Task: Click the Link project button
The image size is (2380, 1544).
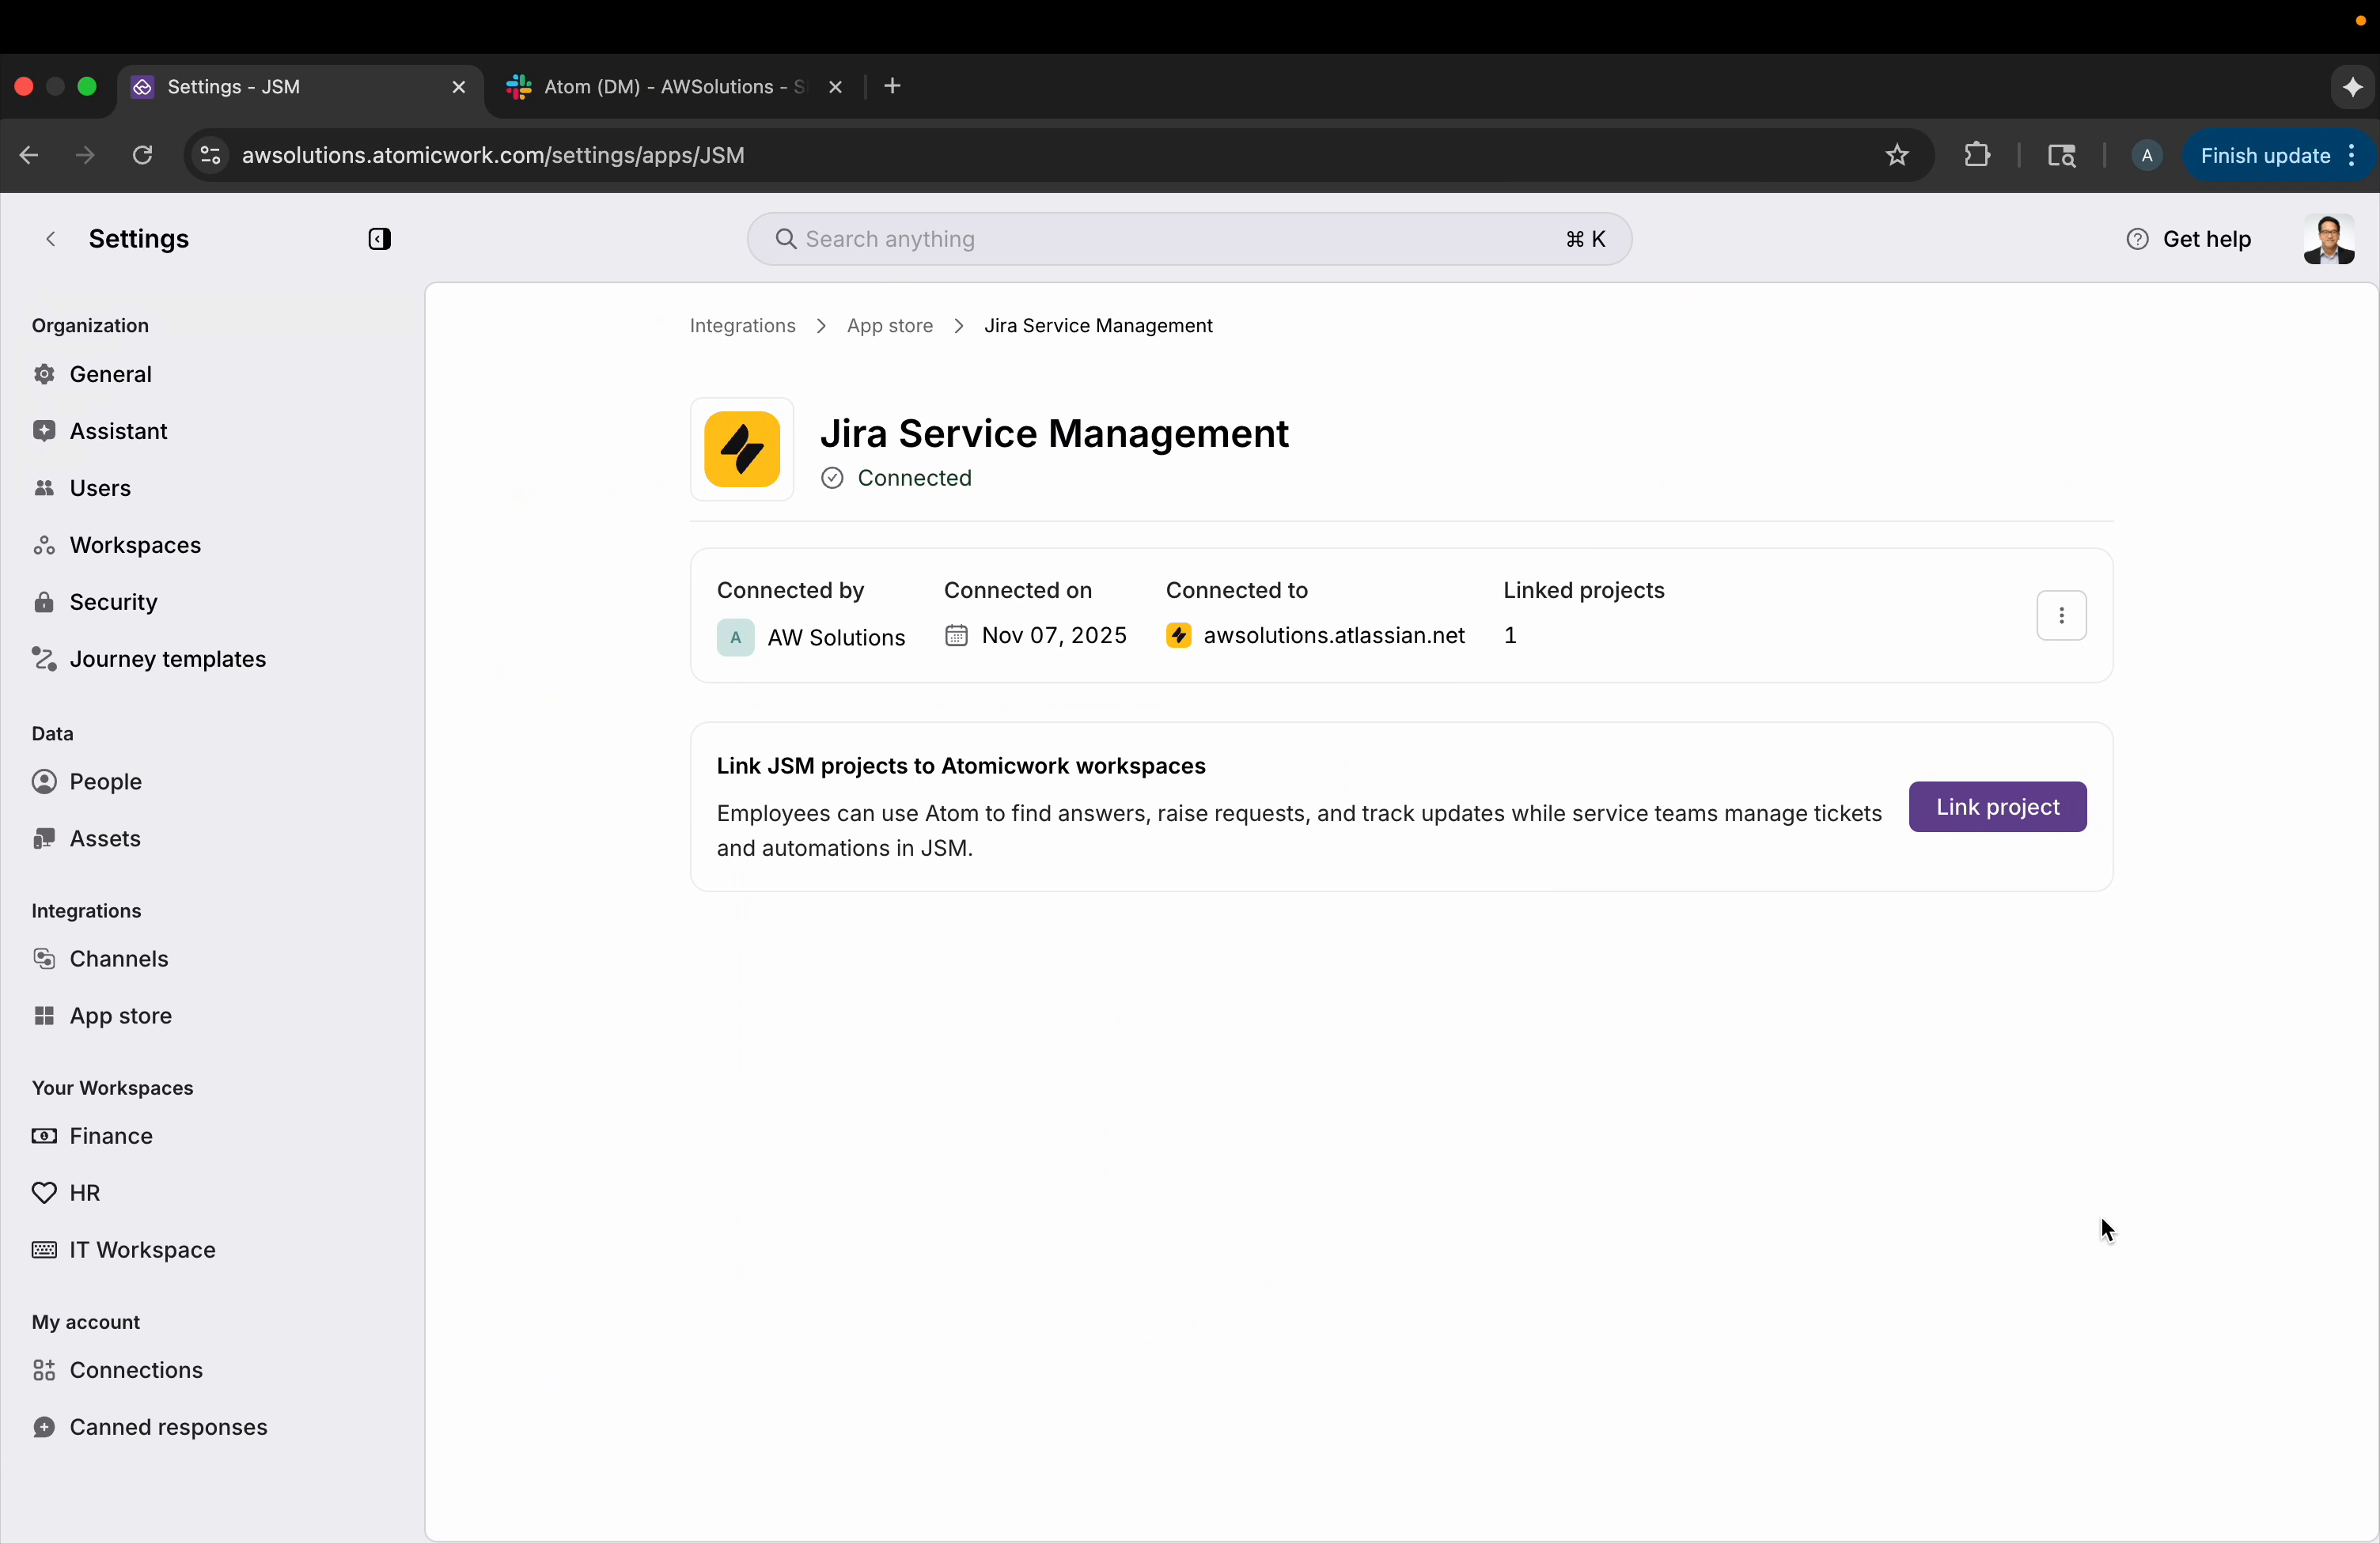Action: click(1996, 806)
